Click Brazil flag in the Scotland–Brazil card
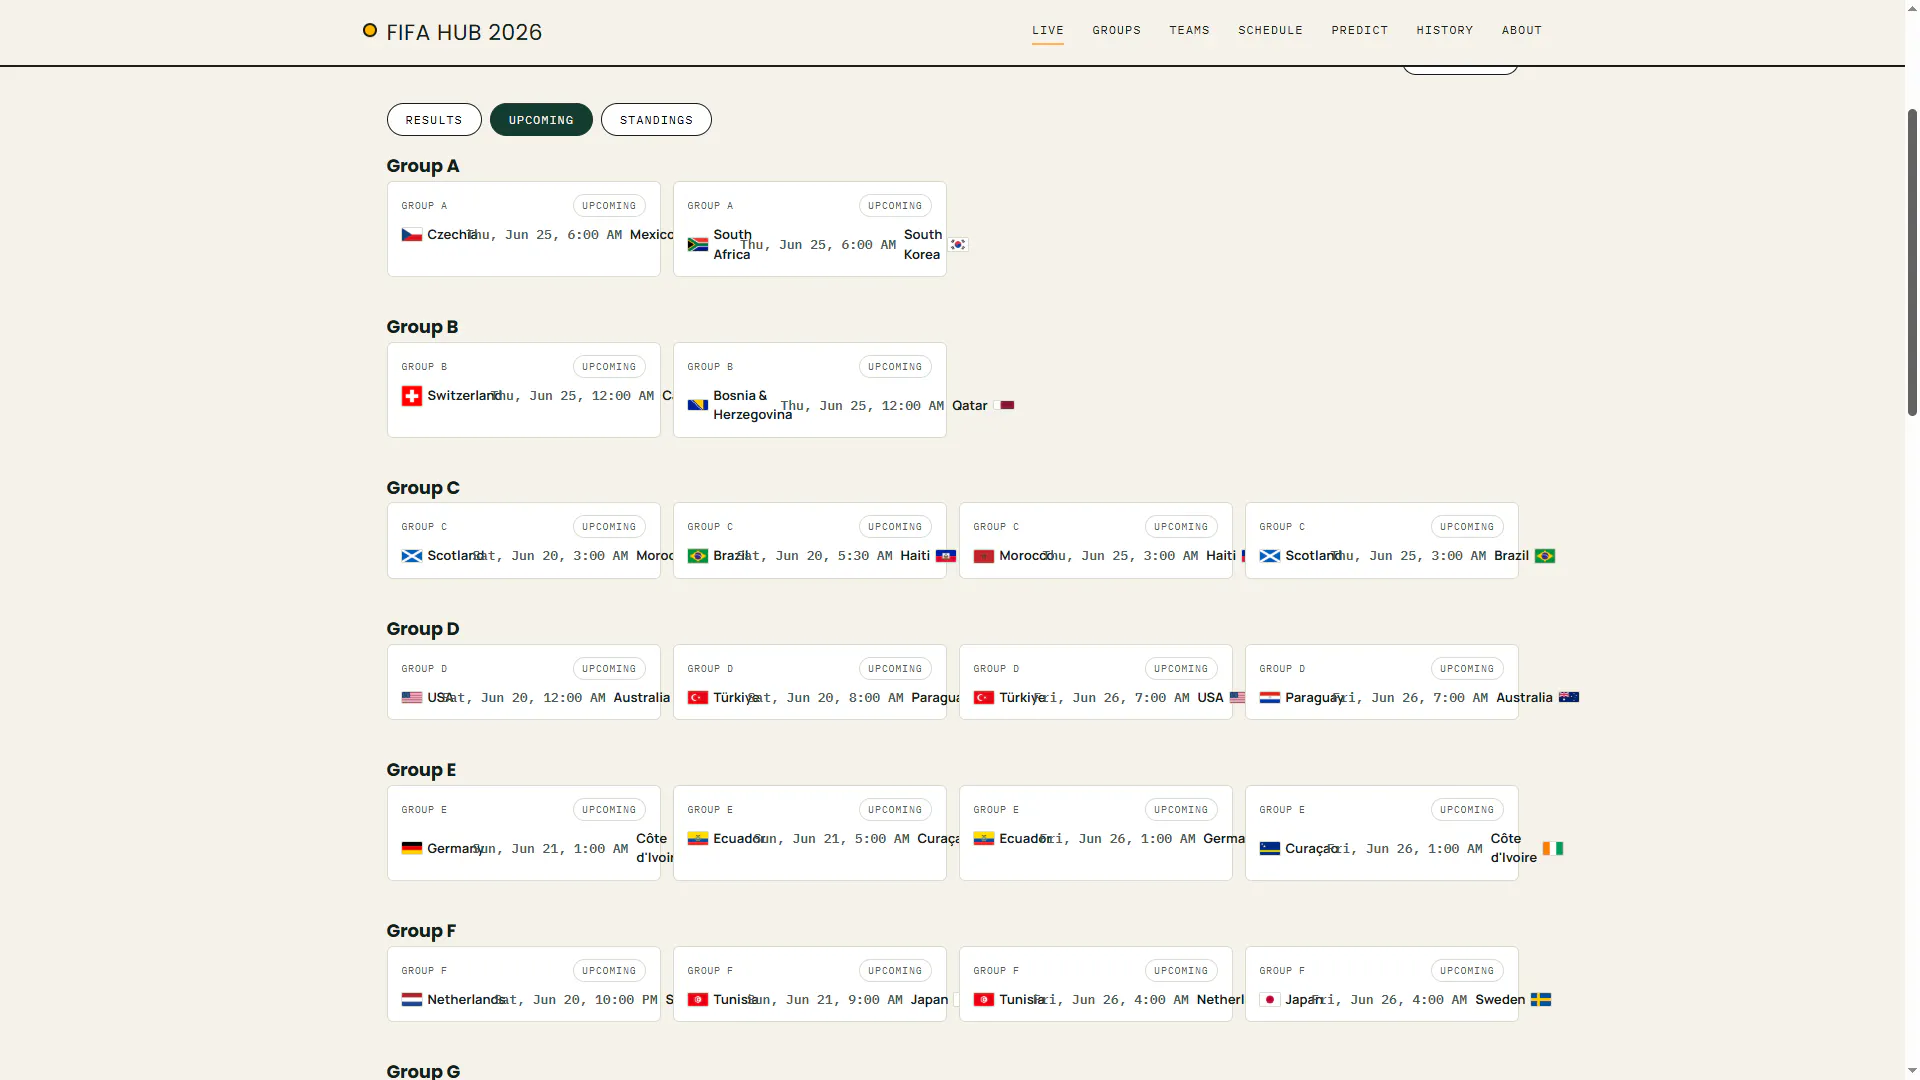Screen dimensions: 1920x1080 [1545, 556]
